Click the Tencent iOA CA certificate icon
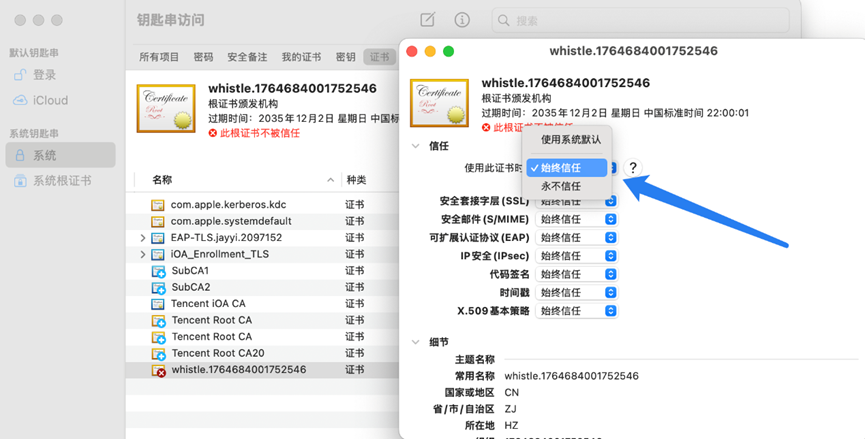This screenshot has width=865, height=439. (158, 304)
